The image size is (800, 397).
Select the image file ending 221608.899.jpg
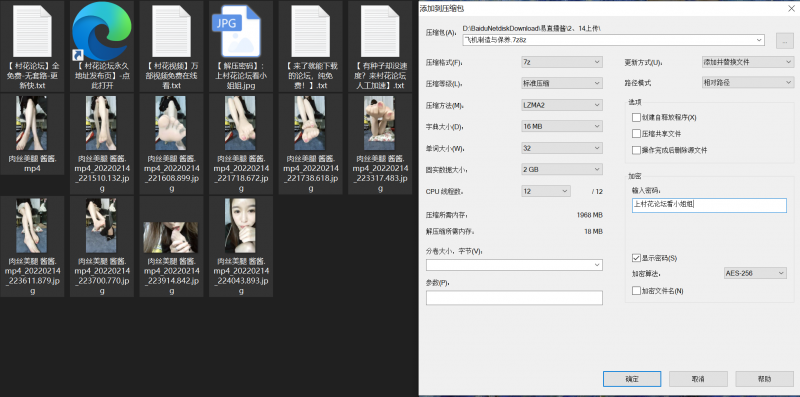[x=171, y=123]
